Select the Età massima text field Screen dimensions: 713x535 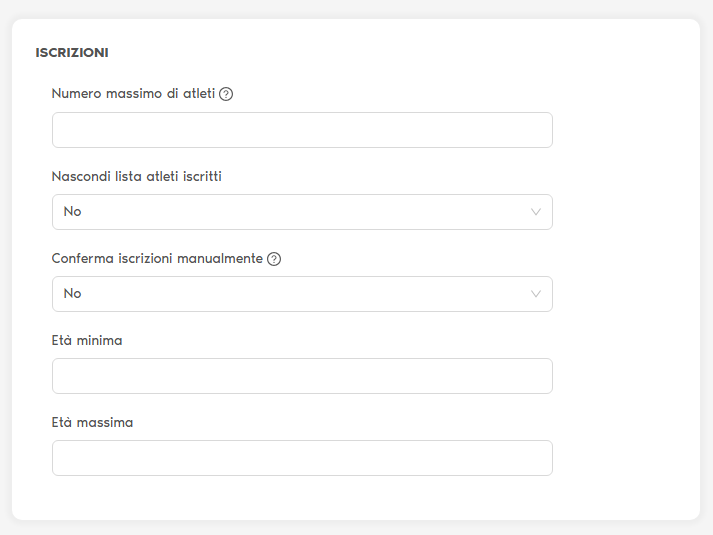301,458
